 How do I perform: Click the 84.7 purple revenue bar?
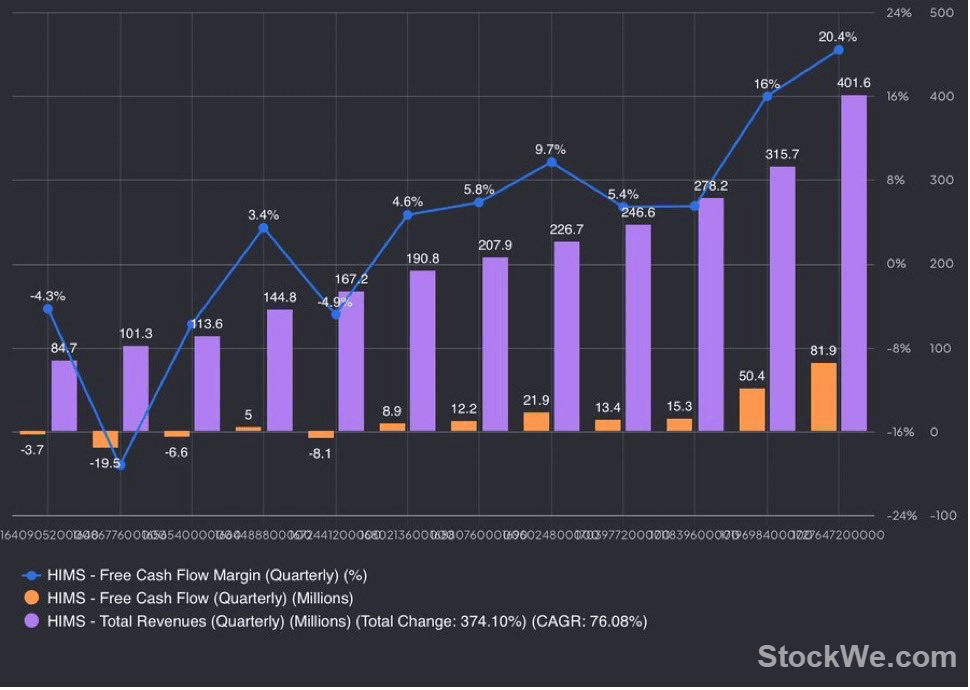64,396
